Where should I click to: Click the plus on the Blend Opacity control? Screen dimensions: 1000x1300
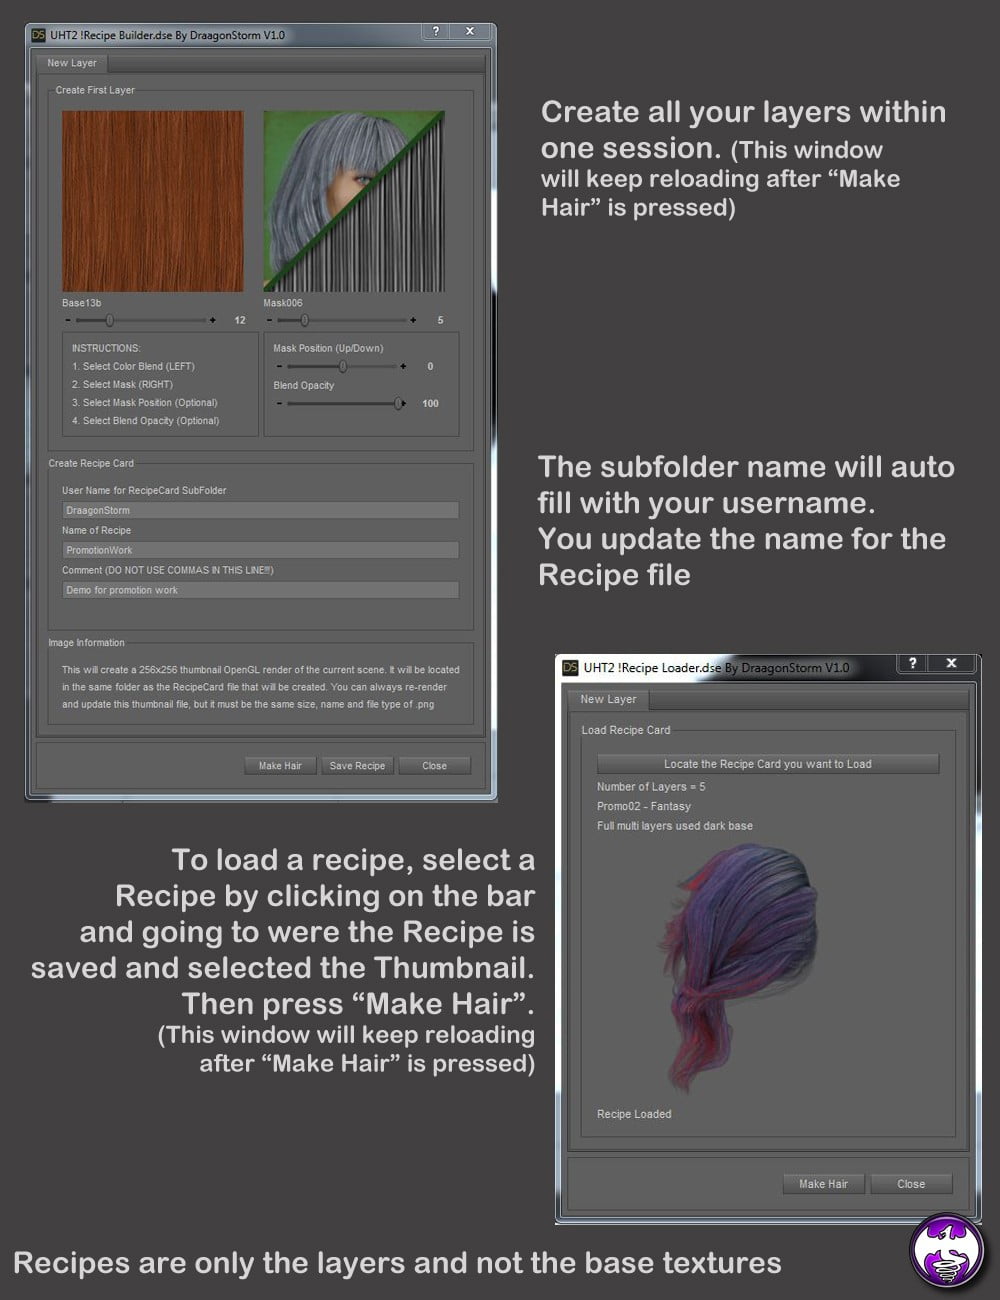pos(404,404)
